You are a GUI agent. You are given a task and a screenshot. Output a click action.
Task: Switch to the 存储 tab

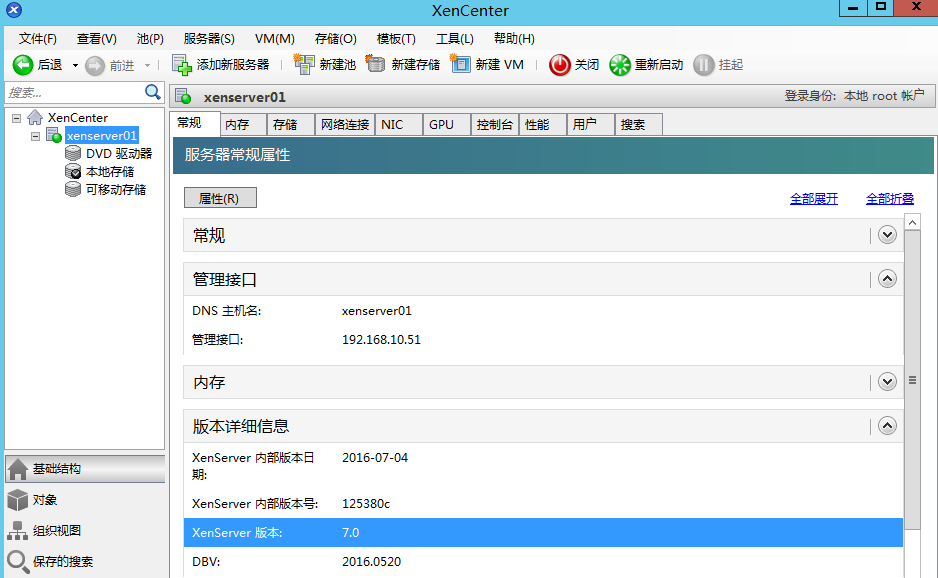pyautogui.click(x=291, y=124)
